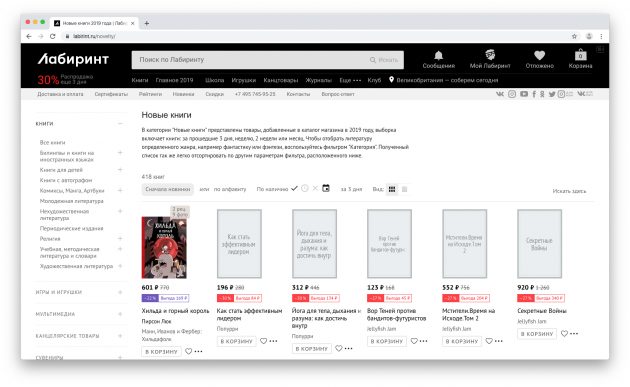Add Хильда и горный король В КОРЗИНУ
The width and height of the screenshot is (630, 387).
(161, 352)
